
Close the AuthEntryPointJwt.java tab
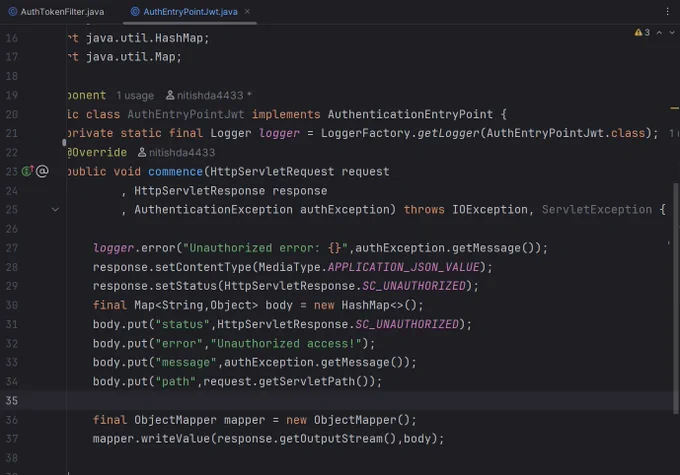pos(247,12)
